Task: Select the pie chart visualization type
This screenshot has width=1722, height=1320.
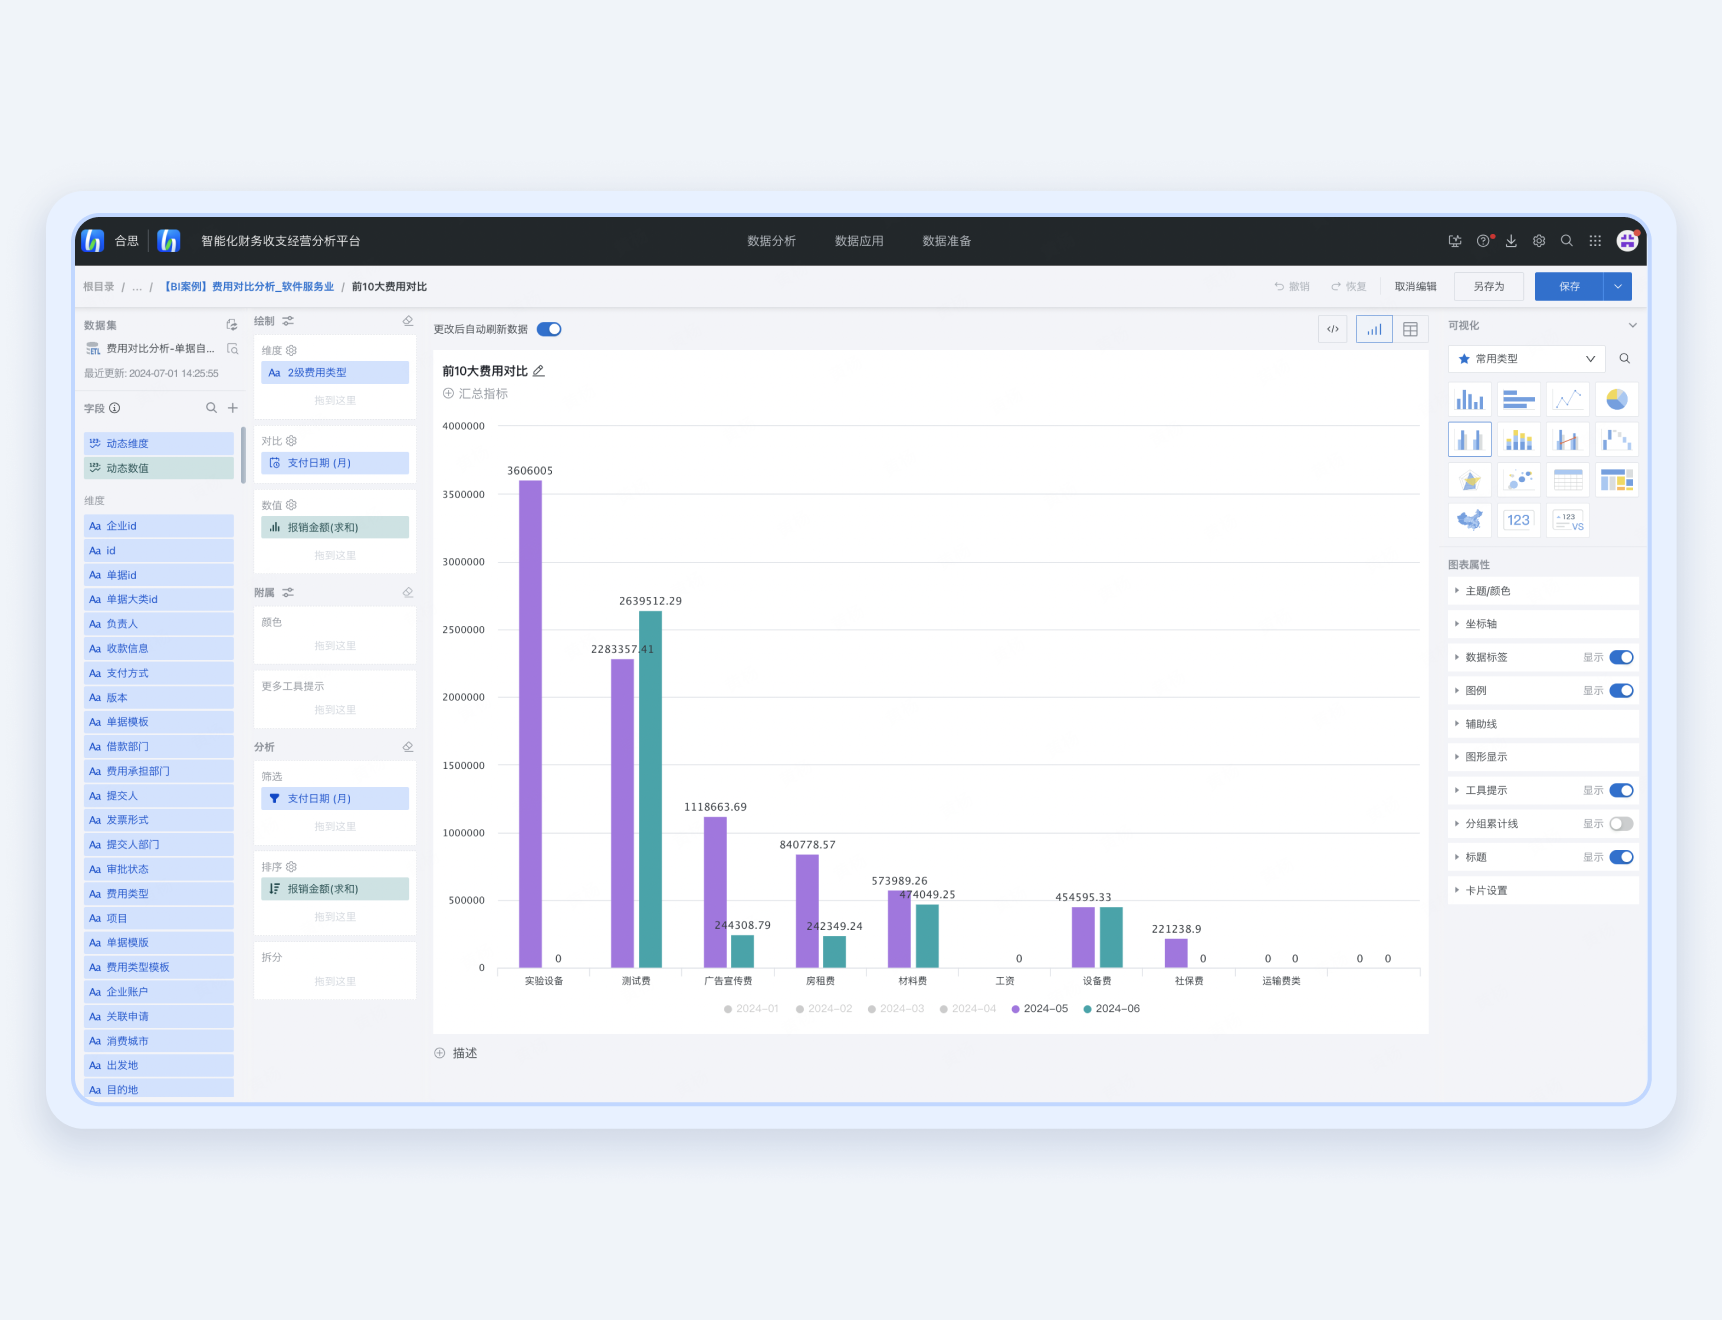Action: click(x=1616, y=400)
